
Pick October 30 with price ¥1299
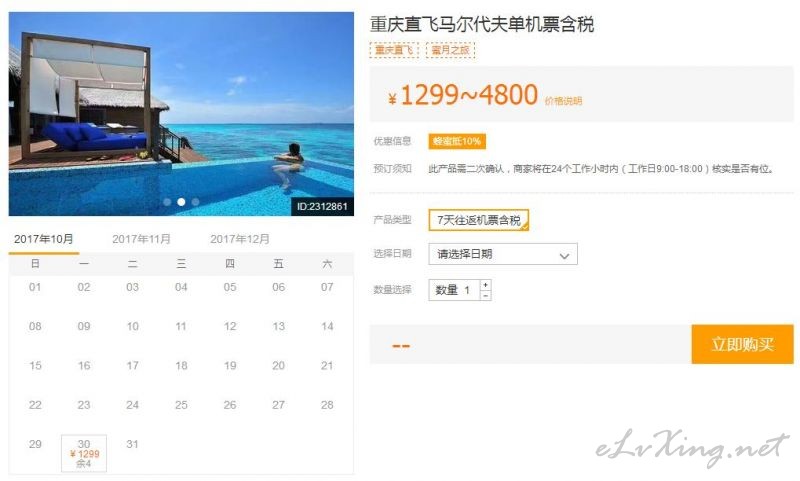[x=84, y=453]
